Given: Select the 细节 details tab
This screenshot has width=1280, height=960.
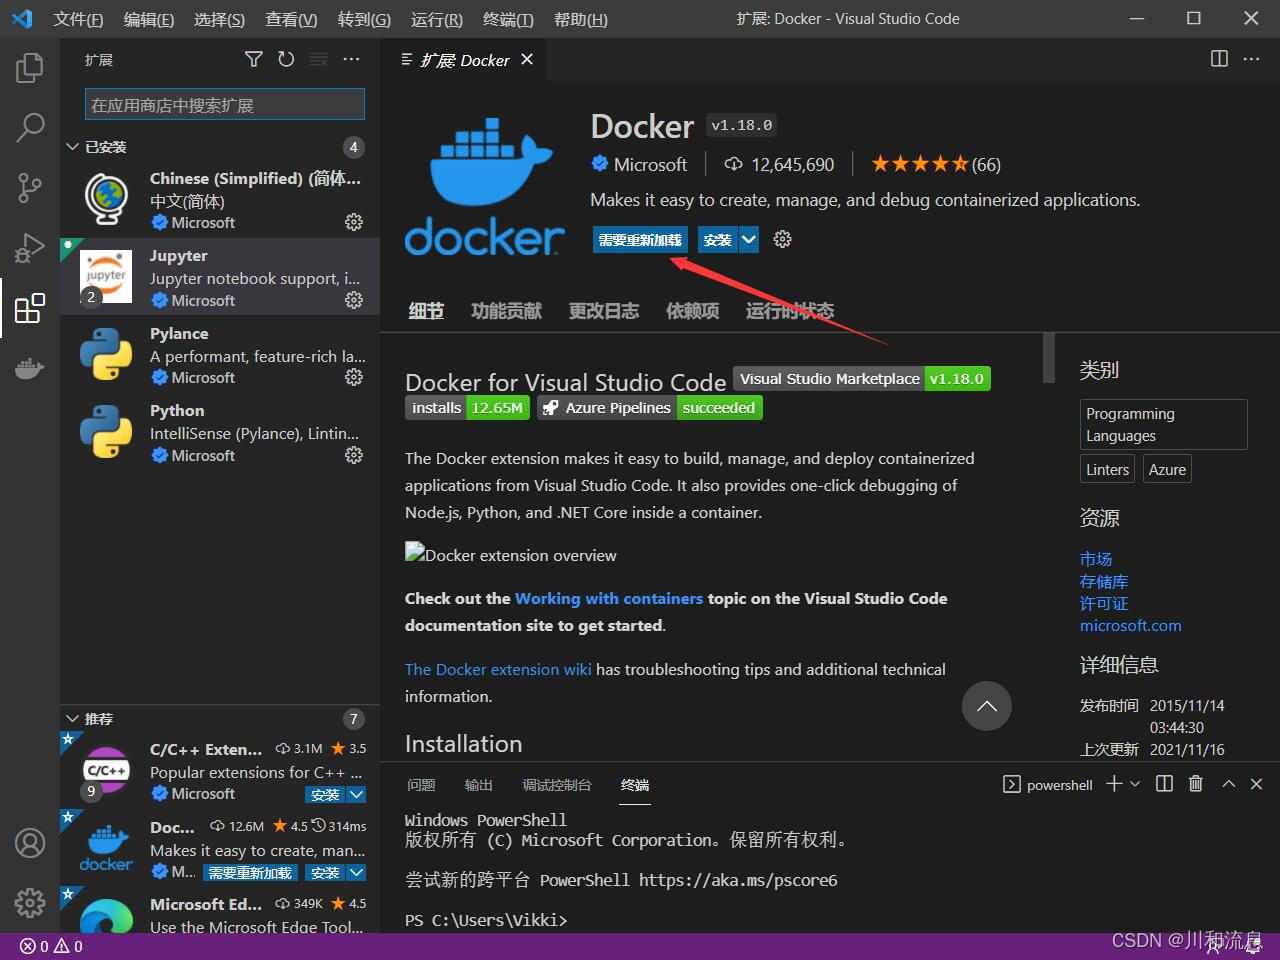Looking at the screenshot, I should 426,311.
